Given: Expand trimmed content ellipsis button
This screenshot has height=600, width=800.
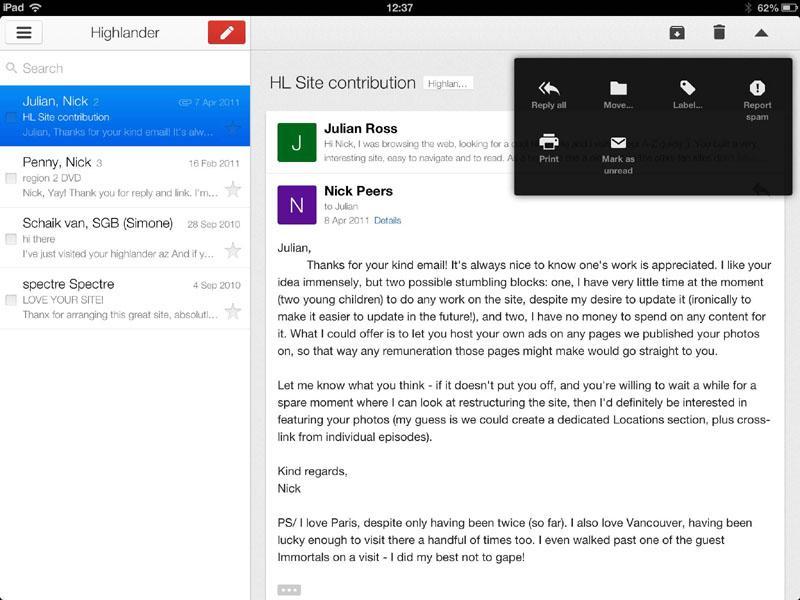Looking at the screenshot, I should tap(289, 590).
